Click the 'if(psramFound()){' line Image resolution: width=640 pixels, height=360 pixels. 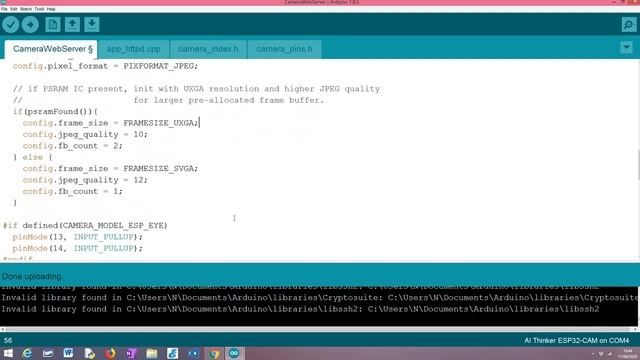(x=55, y=111)
